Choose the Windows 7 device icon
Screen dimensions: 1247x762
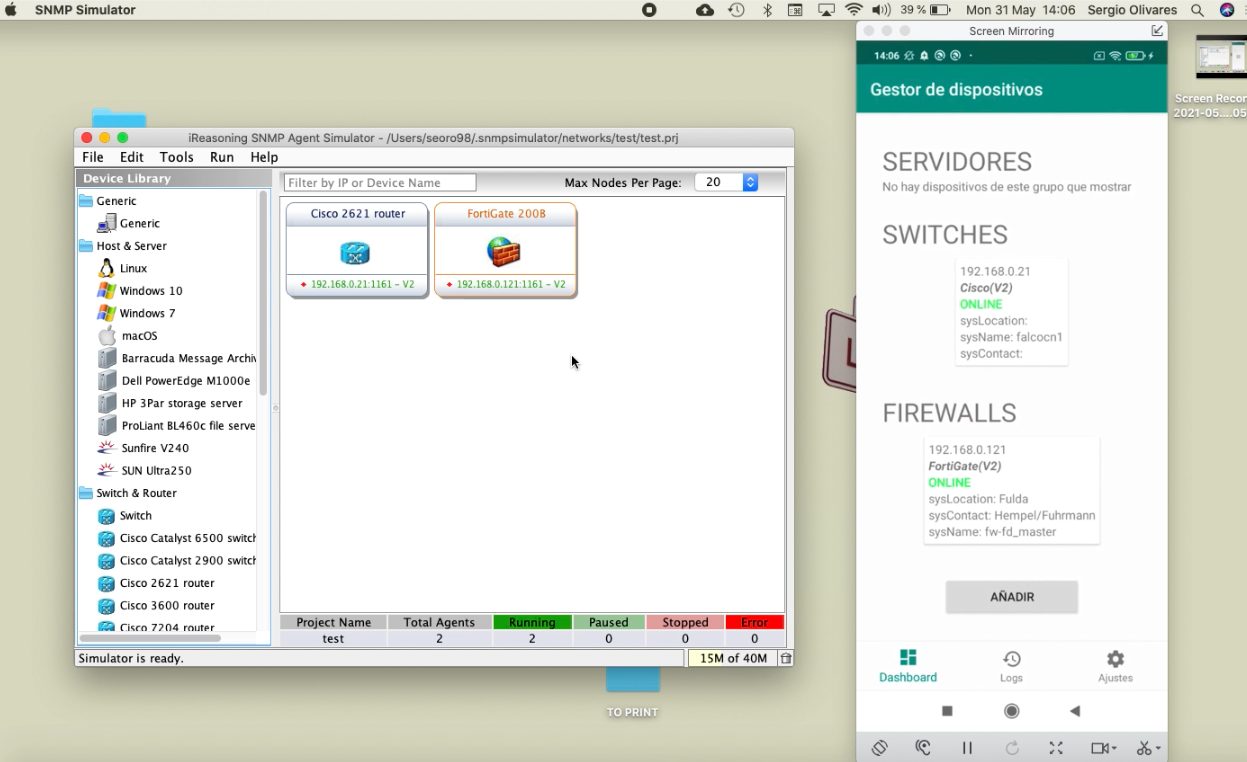pos(106,313)
